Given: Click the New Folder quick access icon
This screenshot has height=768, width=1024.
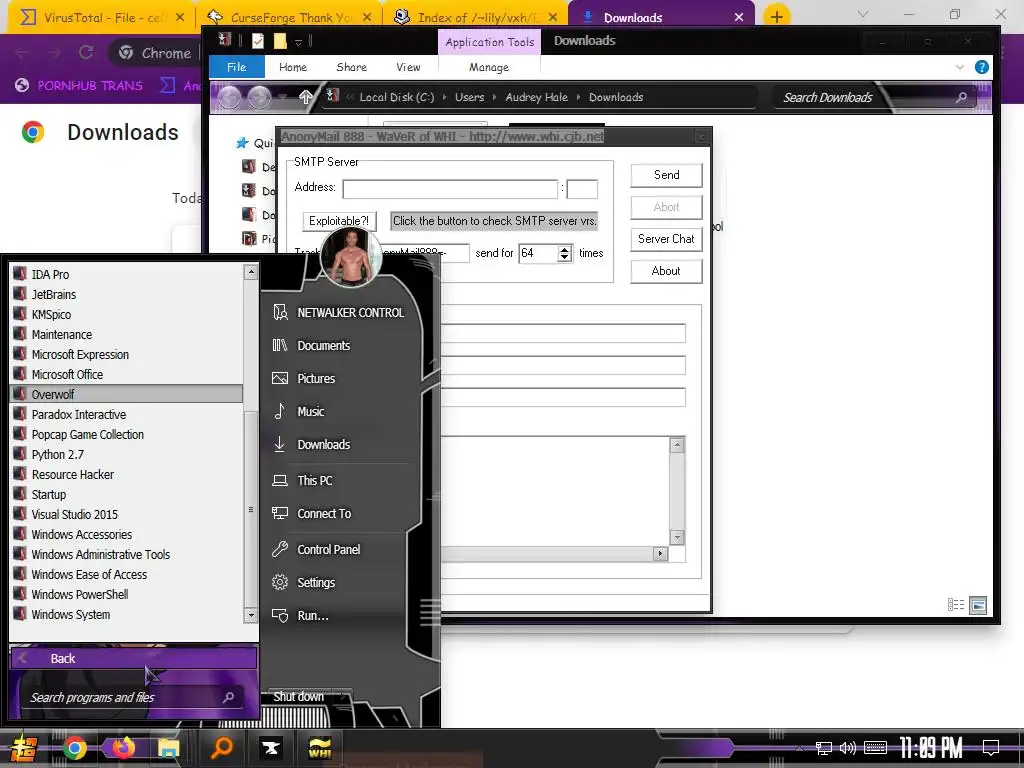Looking at the screenshot, I should pos(280,41).
